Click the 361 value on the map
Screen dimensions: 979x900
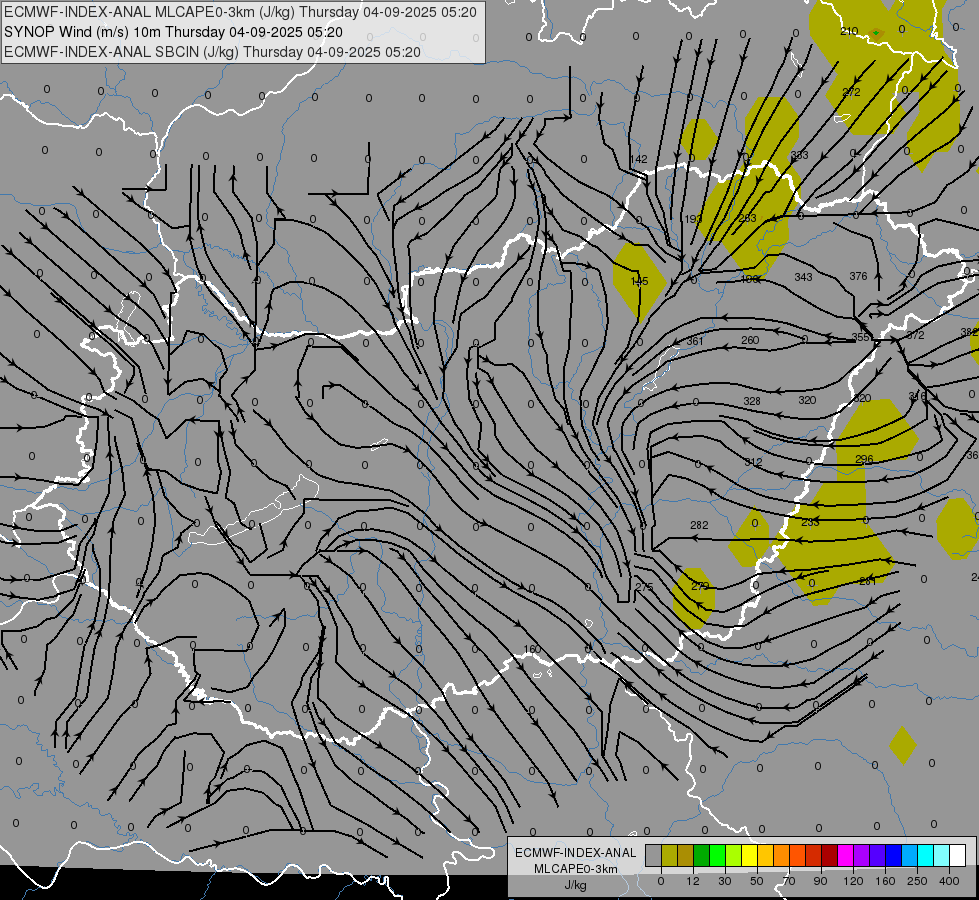click(695, 341)
